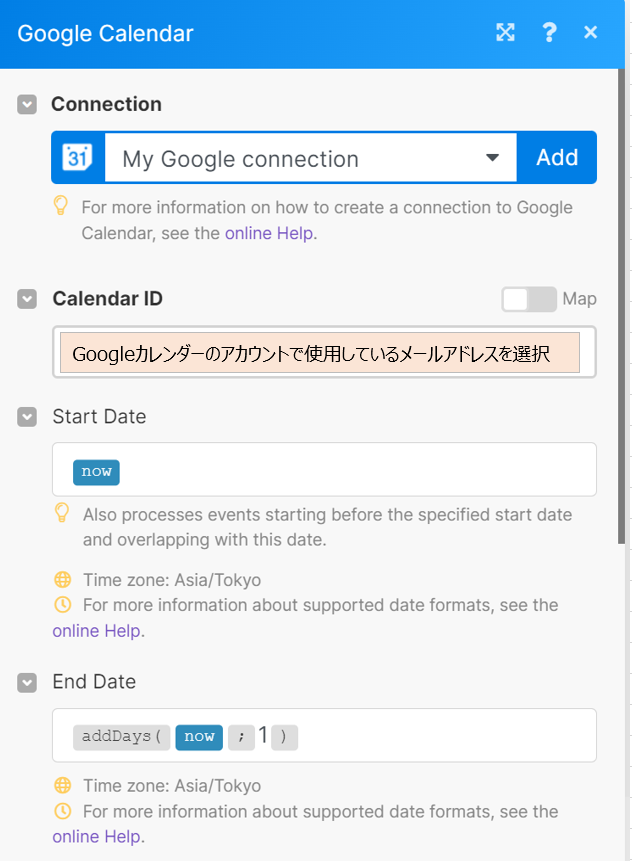Collapse the End Date section chevron
This screenshot has height=861, width=632.
coord(27,683)
